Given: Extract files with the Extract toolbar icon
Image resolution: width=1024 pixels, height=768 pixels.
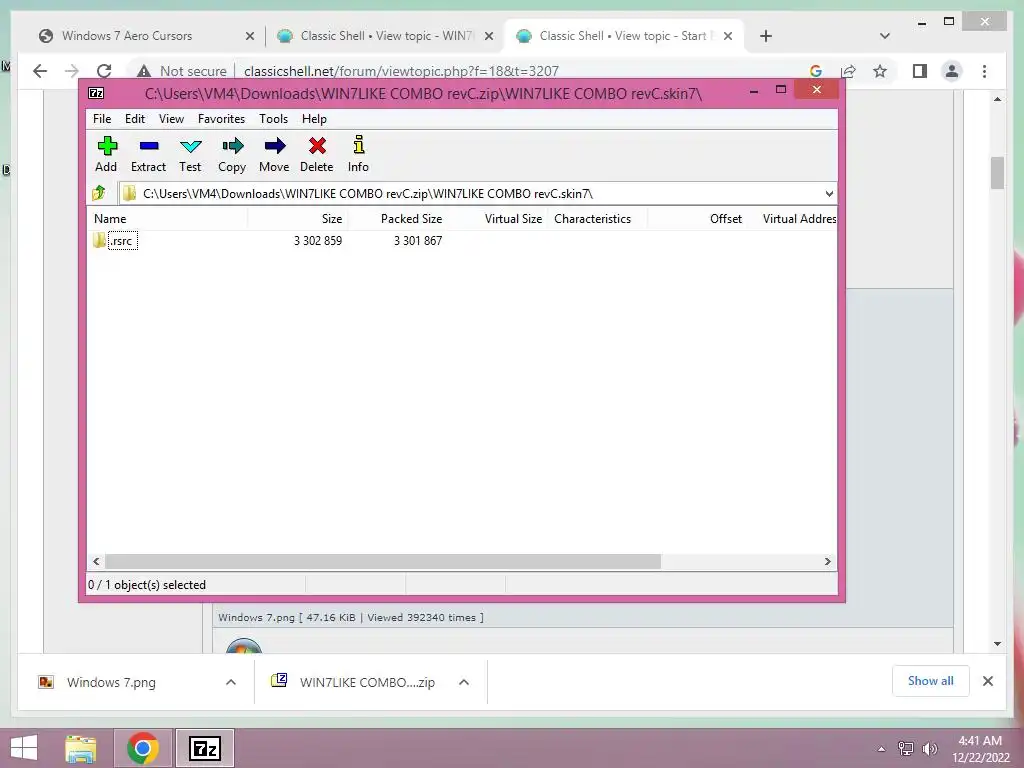Looking at the screenshot, I should click(x=148, y=154).
